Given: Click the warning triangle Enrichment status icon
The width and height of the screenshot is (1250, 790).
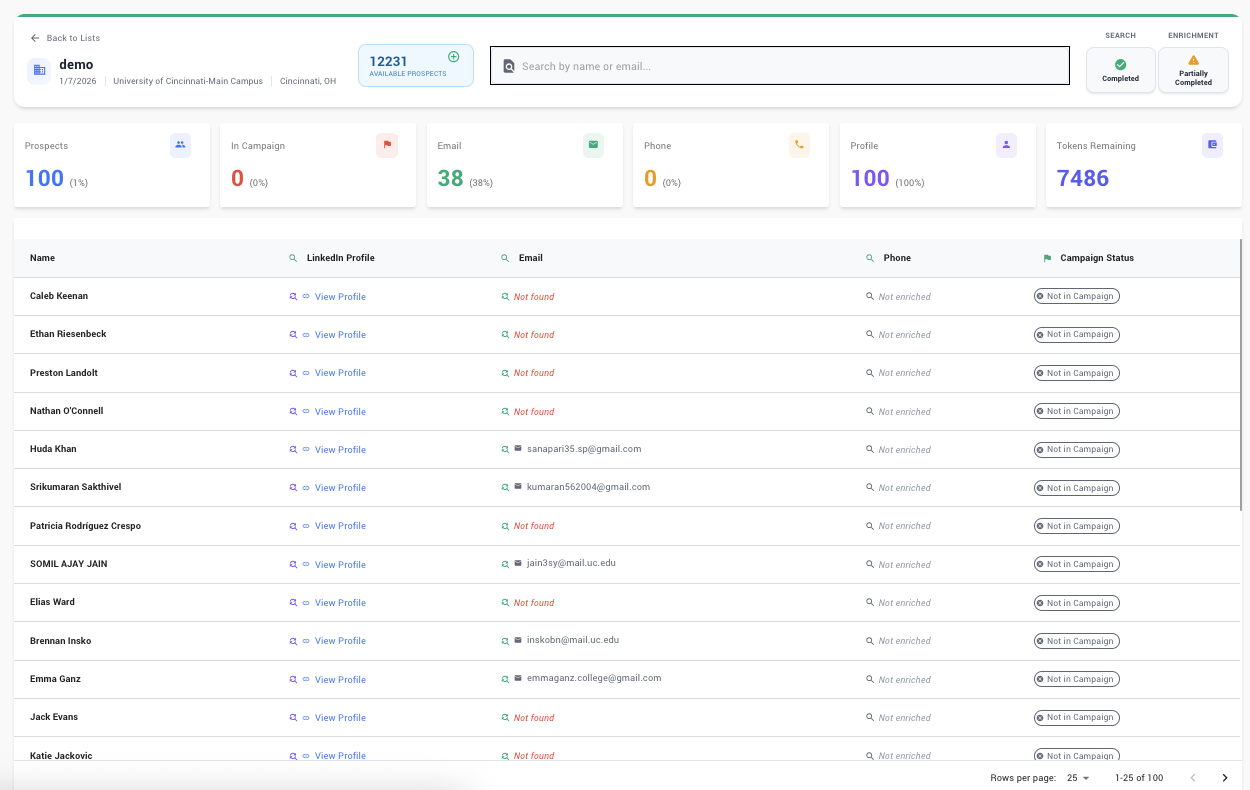Looking at the screenshot, I should [1193, 60].
